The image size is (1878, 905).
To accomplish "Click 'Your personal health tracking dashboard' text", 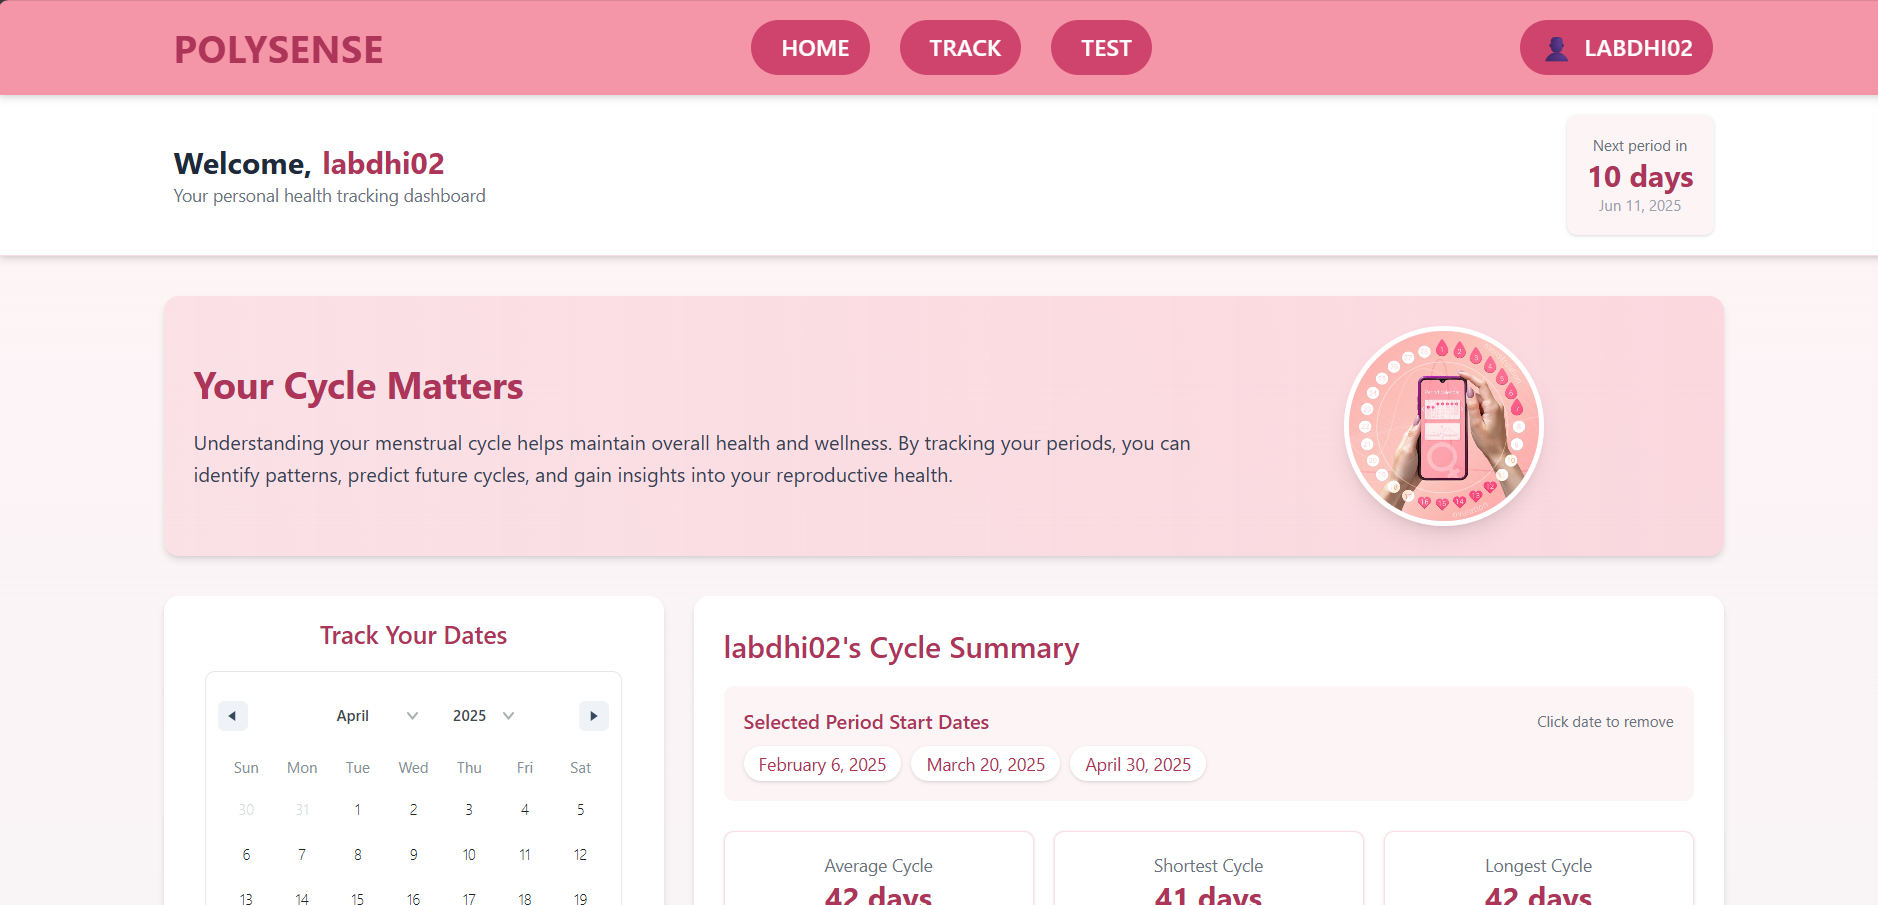I will tap(330, 196).
